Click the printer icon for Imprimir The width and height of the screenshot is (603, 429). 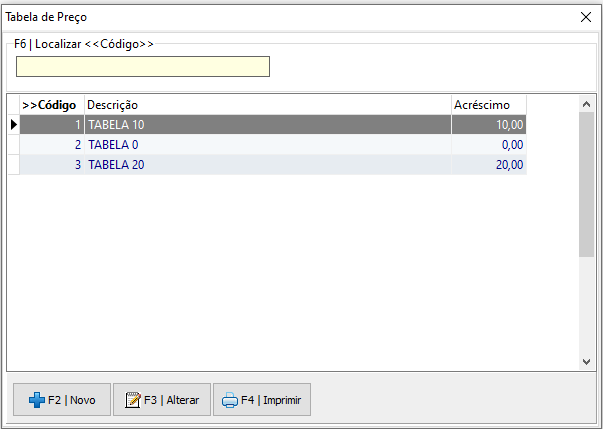[x=229, y=400]
